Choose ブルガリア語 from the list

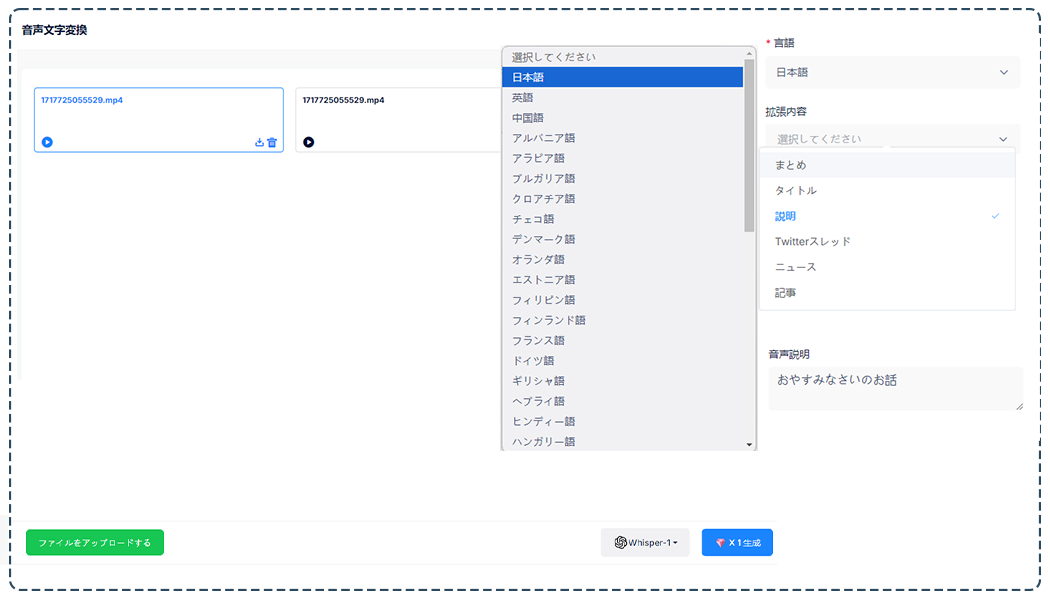coord(622,178)
